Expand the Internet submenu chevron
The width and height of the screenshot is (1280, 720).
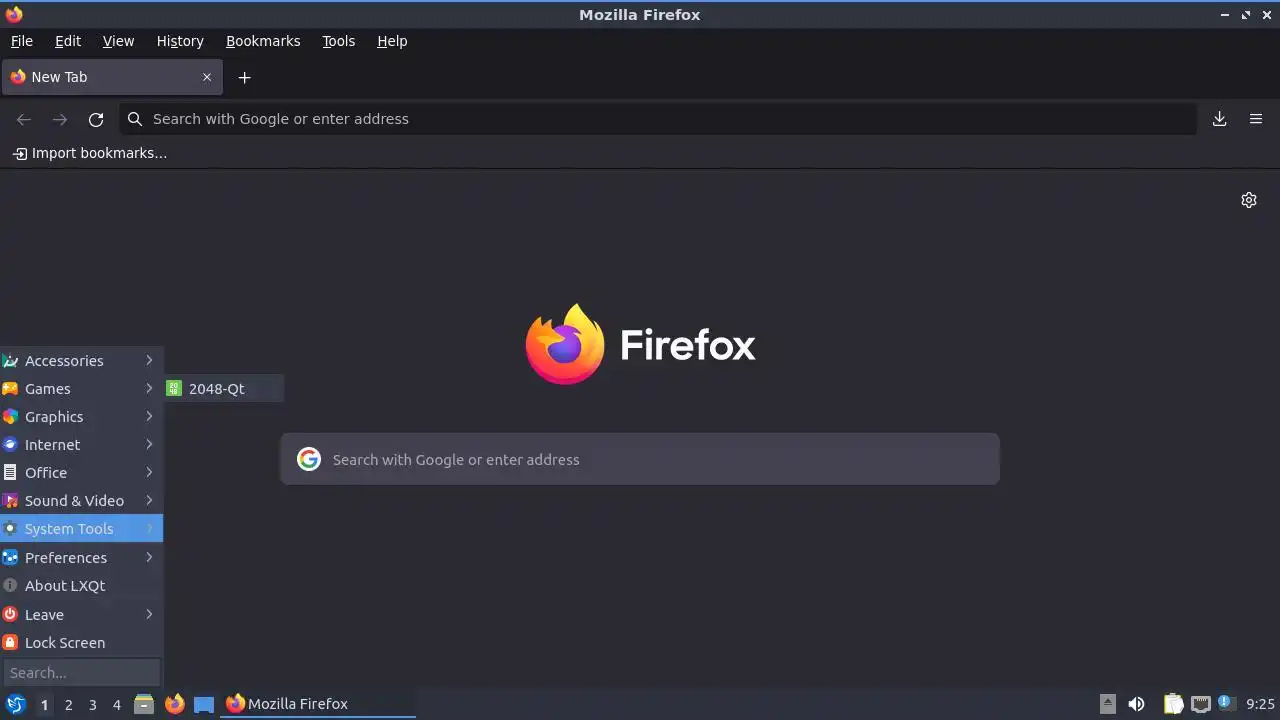tap(149, 444)
